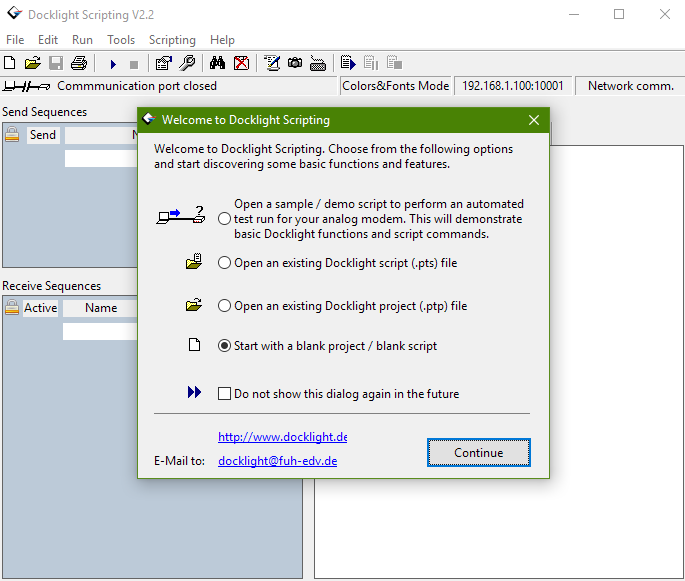
Task: Print using the printer toolbar icon
Action: point(79,63)
